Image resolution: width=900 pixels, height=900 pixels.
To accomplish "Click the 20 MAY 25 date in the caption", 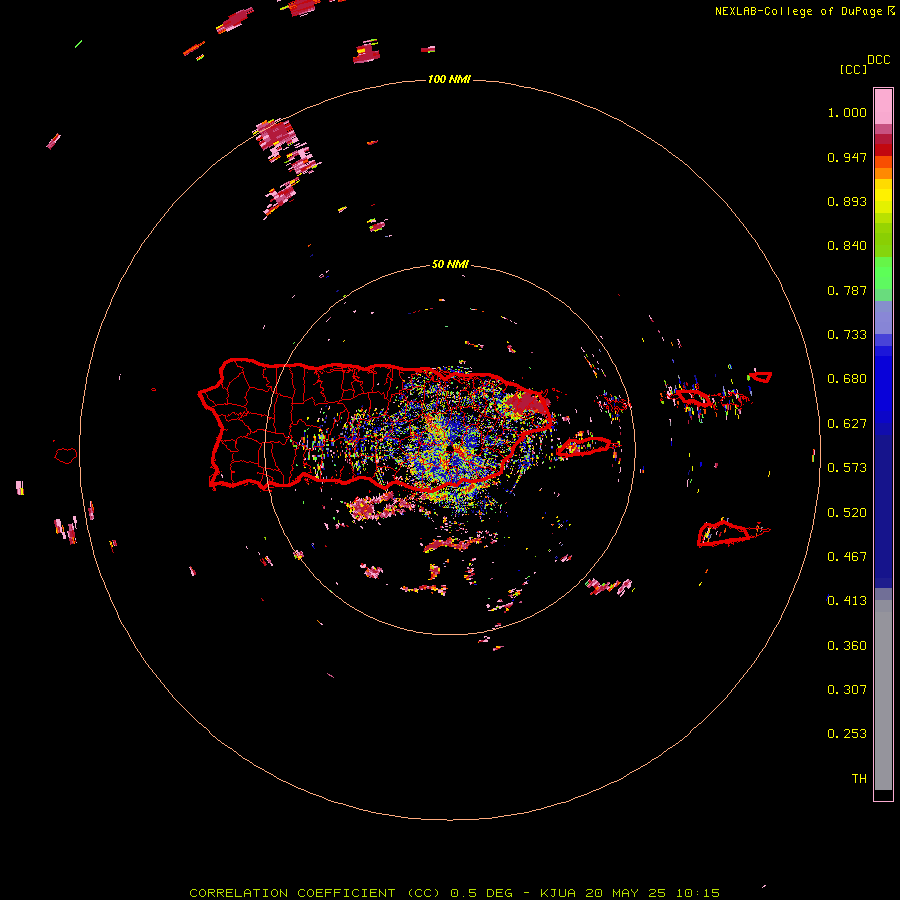I will [626, 893].
